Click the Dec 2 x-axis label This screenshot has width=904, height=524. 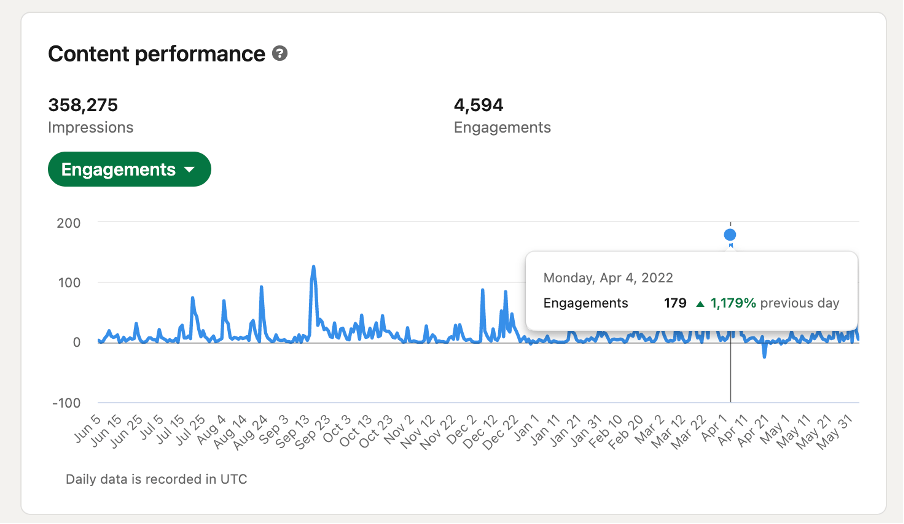461,430
